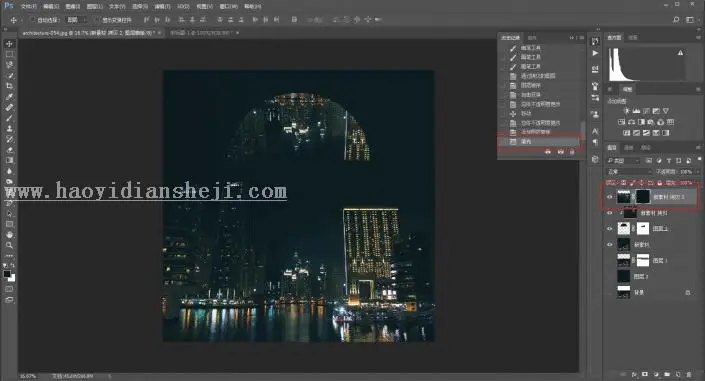
Task: Open the search icon in the options bar
Action: (x=676, y=20)
